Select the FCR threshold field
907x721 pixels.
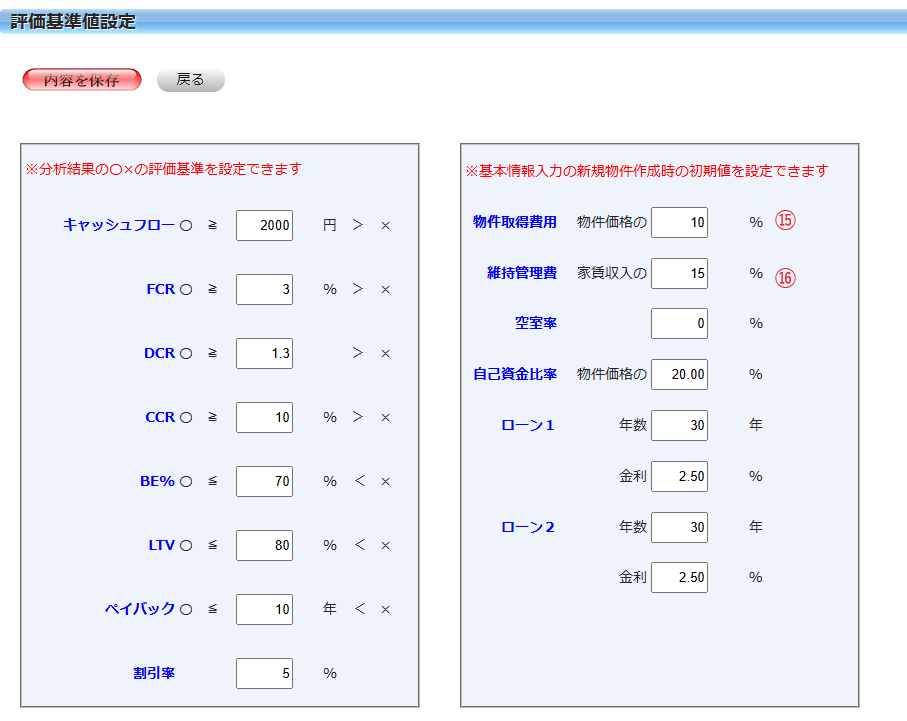pos(264,289)
